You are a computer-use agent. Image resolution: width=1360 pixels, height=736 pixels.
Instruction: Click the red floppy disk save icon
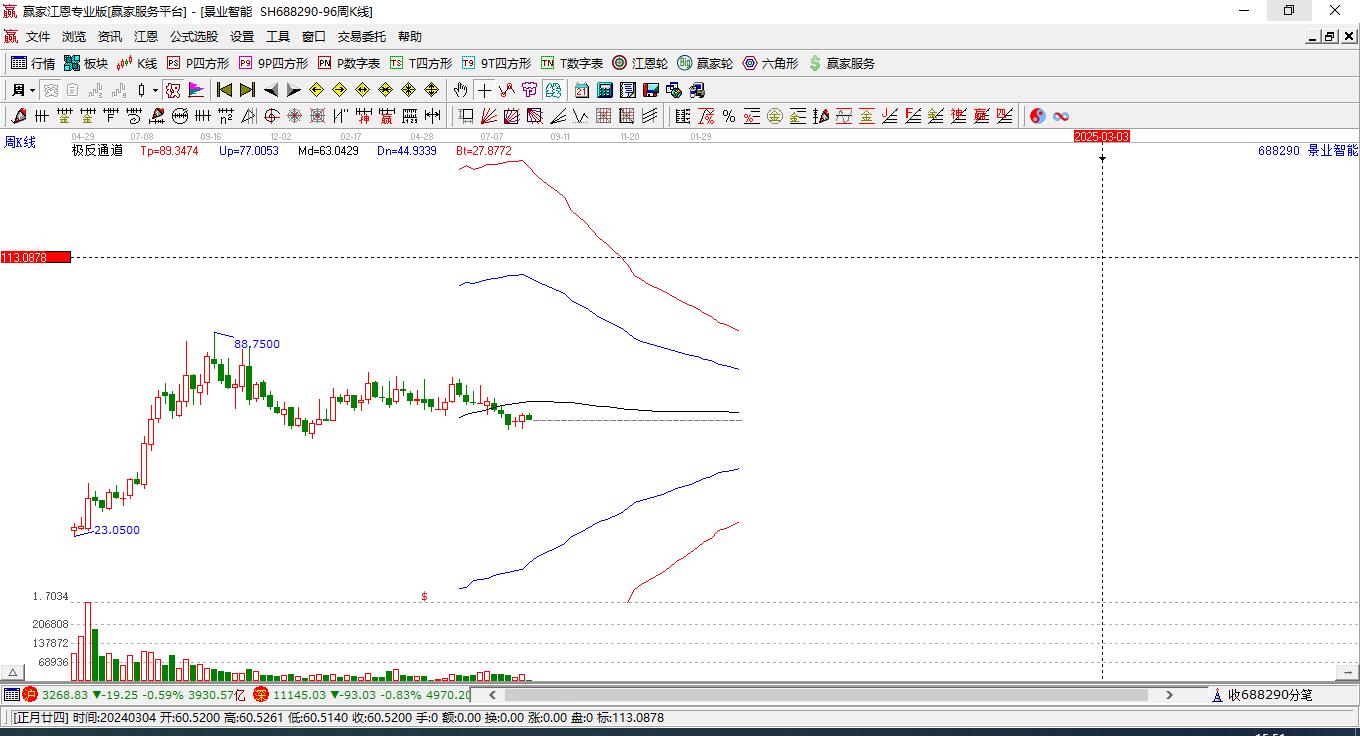pyautogui.click(x=651, y=90)
